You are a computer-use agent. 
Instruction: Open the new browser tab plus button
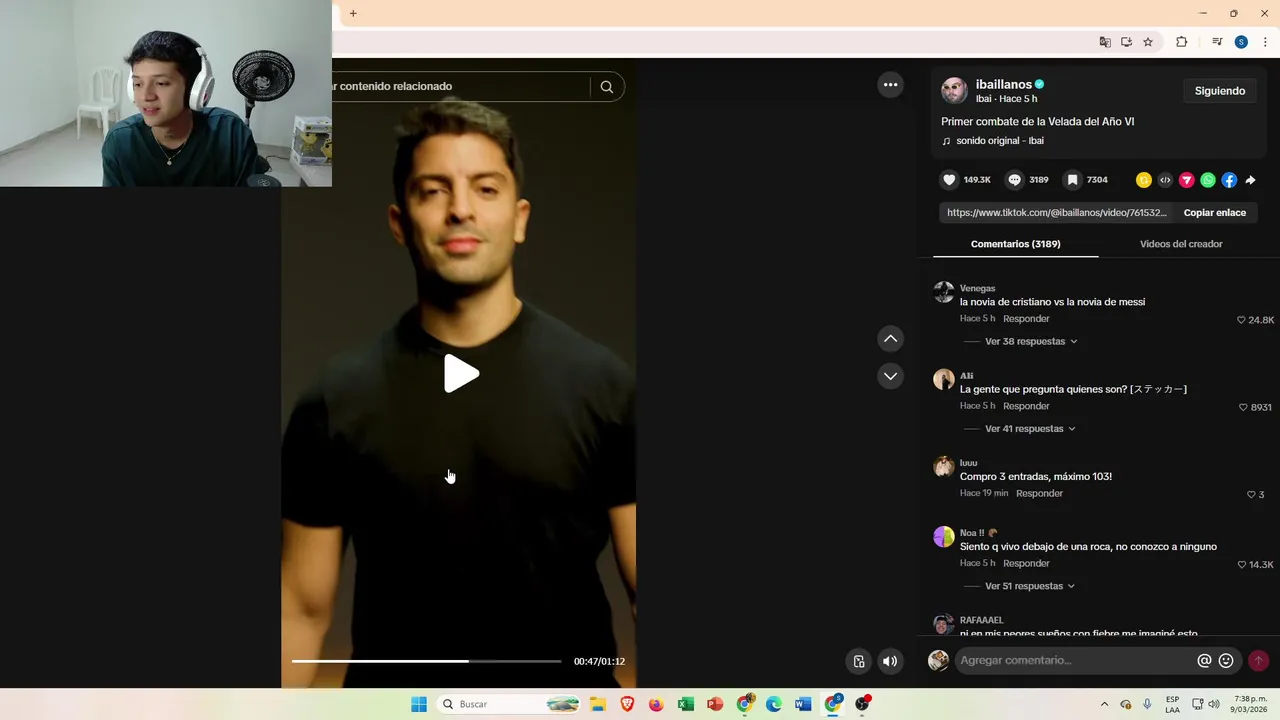(353, 13)
